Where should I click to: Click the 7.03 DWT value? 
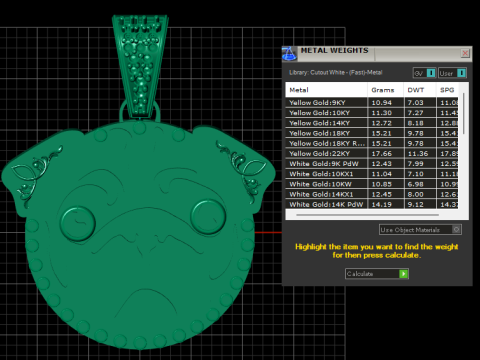pyautogui.click(x=415, y=103)
